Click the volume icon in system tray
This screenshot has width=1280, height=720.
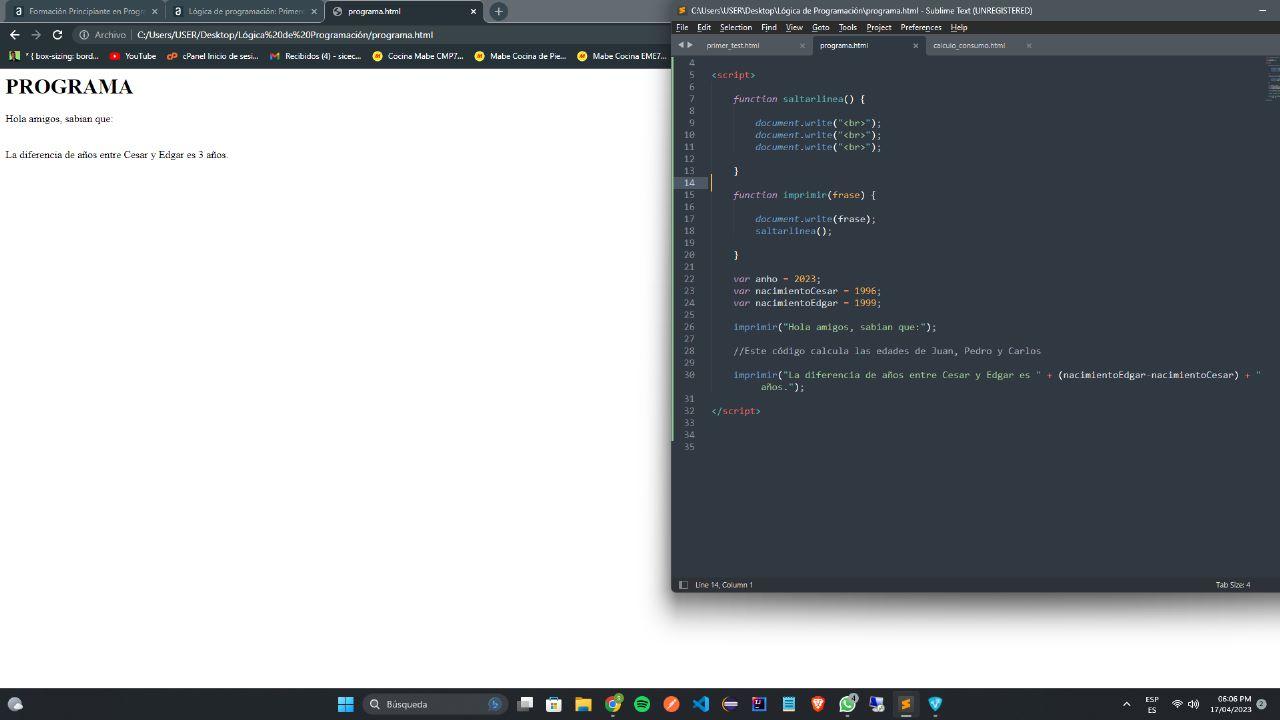(1193, 704)
